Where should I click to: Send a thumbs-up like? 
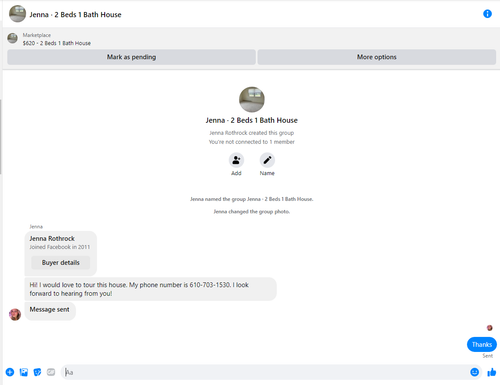pyautogui.click(x=492, y=372)
